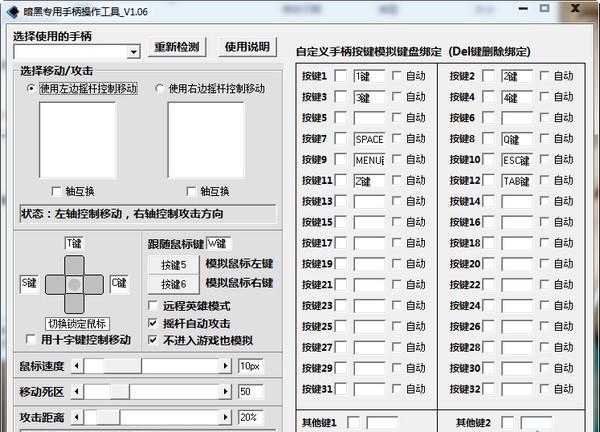Toggle left stick 轴互换 checkbox
This screenshot has width=600, height=432.
pos(56,191)
